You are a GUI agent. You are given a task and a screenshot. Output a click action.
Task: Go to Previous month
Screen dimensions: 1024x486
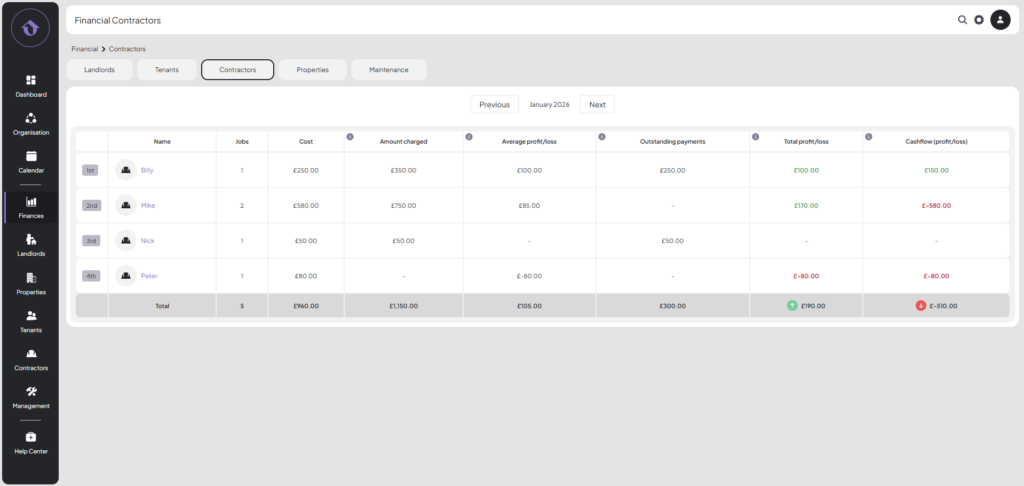pos(494,104)
